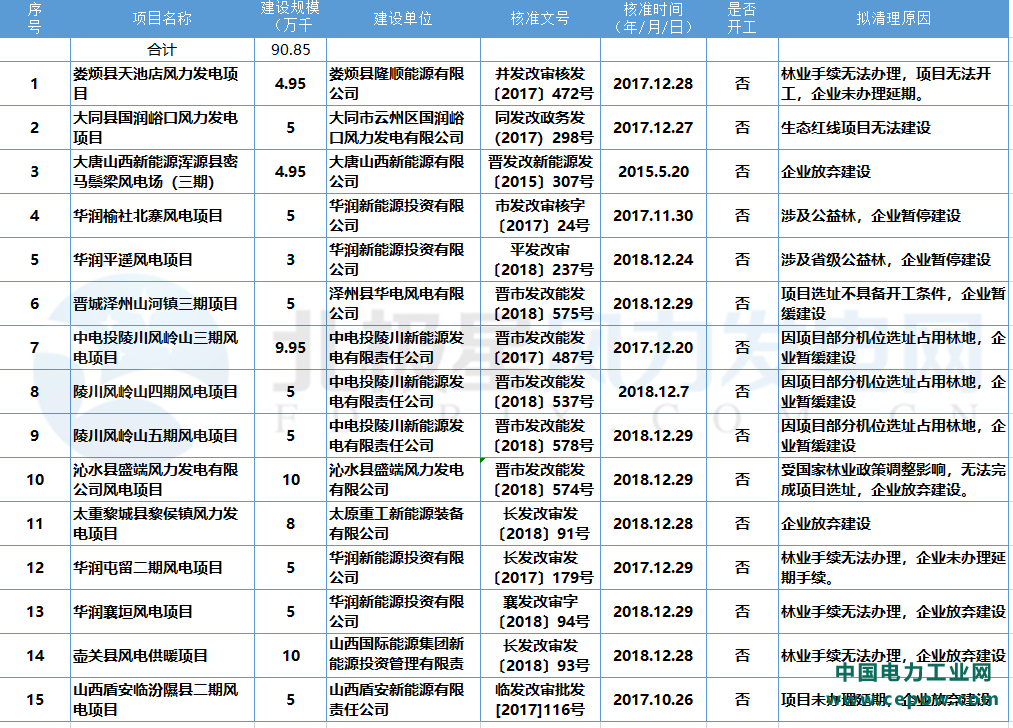This screenshot has height=728, width=1013.
Task: Click company 山西盾安新能源有限责任公司
Action: [397, 699]
